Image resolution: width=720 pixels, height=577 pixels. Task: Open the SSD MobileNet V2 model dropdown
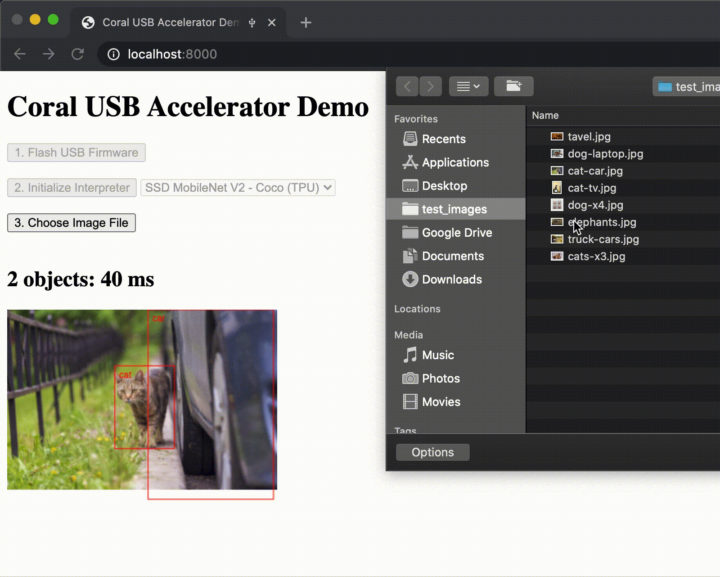[x=238, y=188]
